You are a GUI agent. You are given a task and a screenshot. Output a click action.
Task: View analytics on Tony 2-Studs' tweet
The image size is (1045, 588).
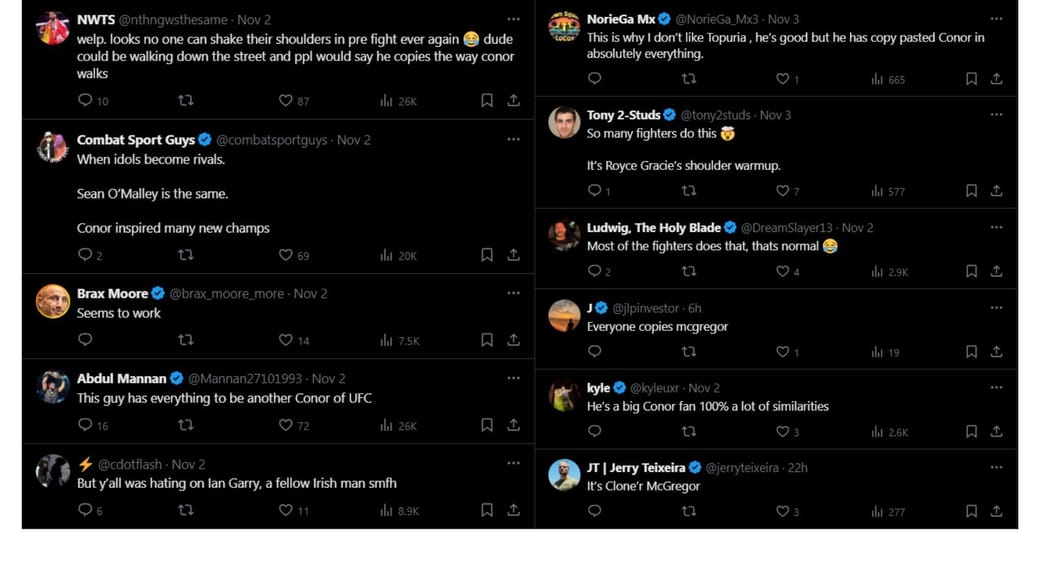880,190
